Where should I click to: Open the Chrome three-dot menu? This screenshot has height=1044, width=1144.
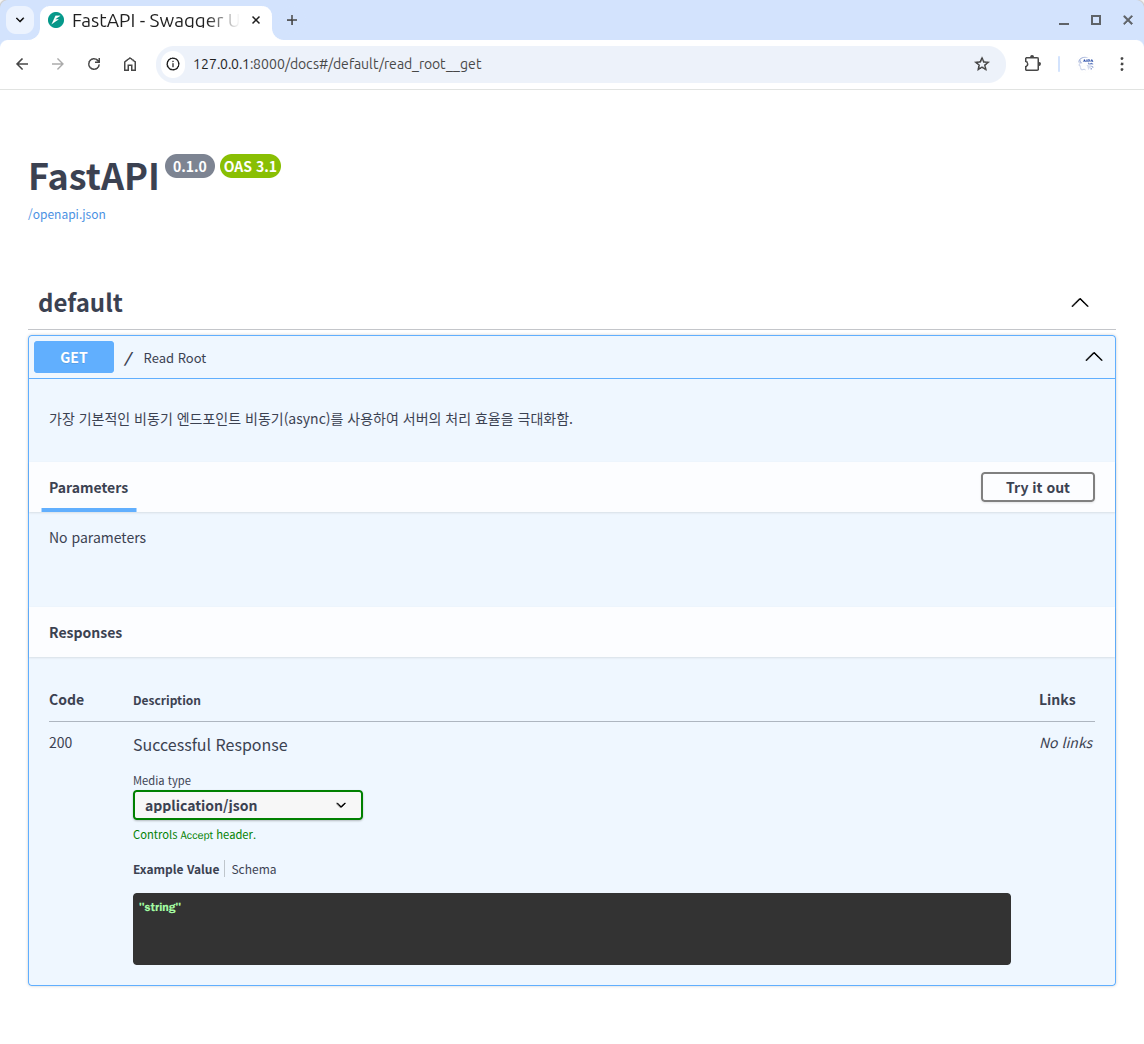(1121, 64)
